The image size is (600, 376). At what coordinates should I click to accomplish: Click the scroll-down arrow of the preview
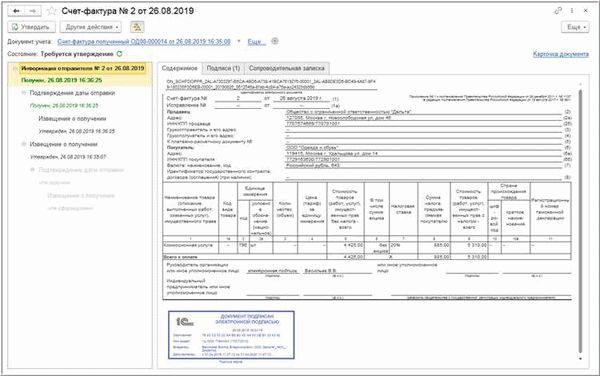(580, 359)
